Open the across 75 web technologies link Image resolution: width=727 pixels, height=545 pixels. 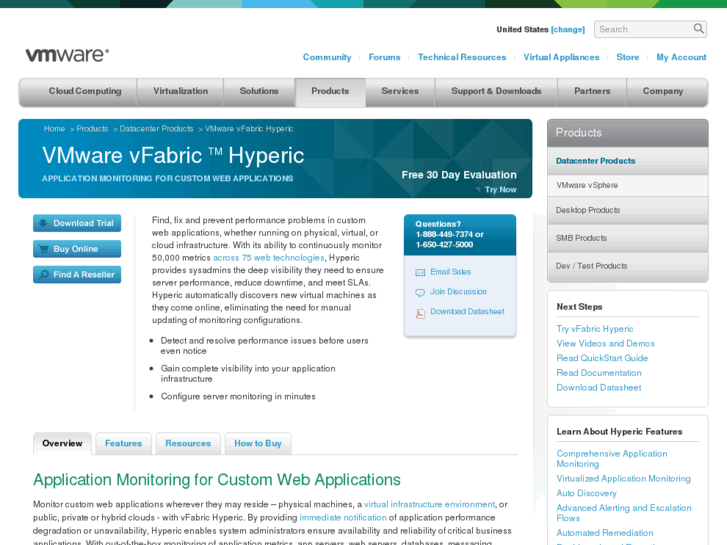click(x=268, y=257)
